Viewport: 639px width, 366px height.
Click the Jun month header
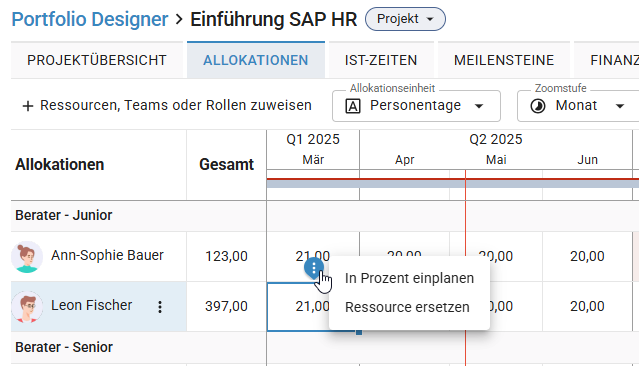(587, 160)
